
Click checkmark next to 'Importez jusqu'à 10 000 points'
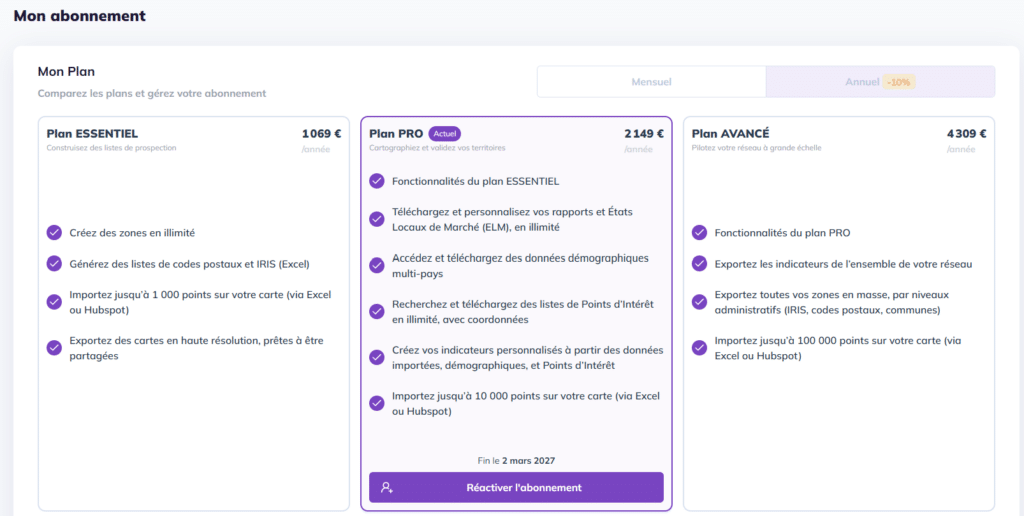[377, 403]
